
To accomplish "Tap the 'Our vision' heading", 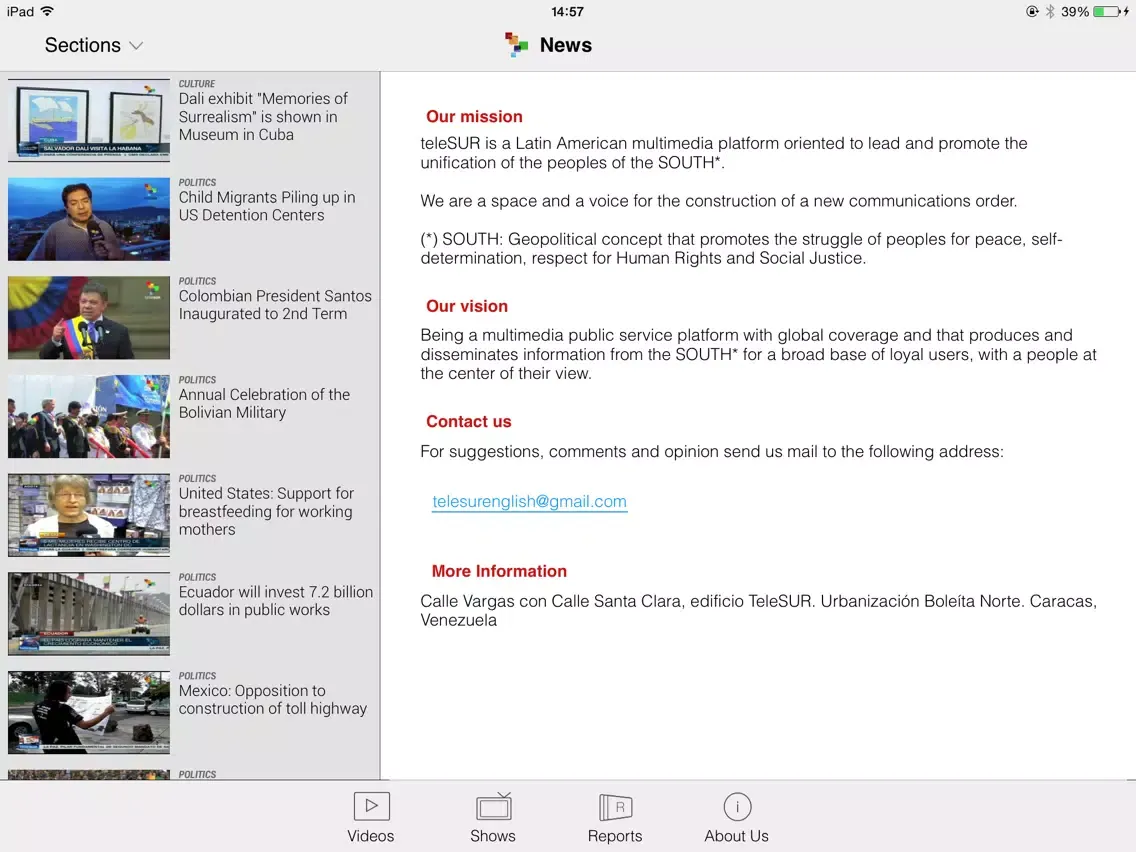I will pos(467,306).
